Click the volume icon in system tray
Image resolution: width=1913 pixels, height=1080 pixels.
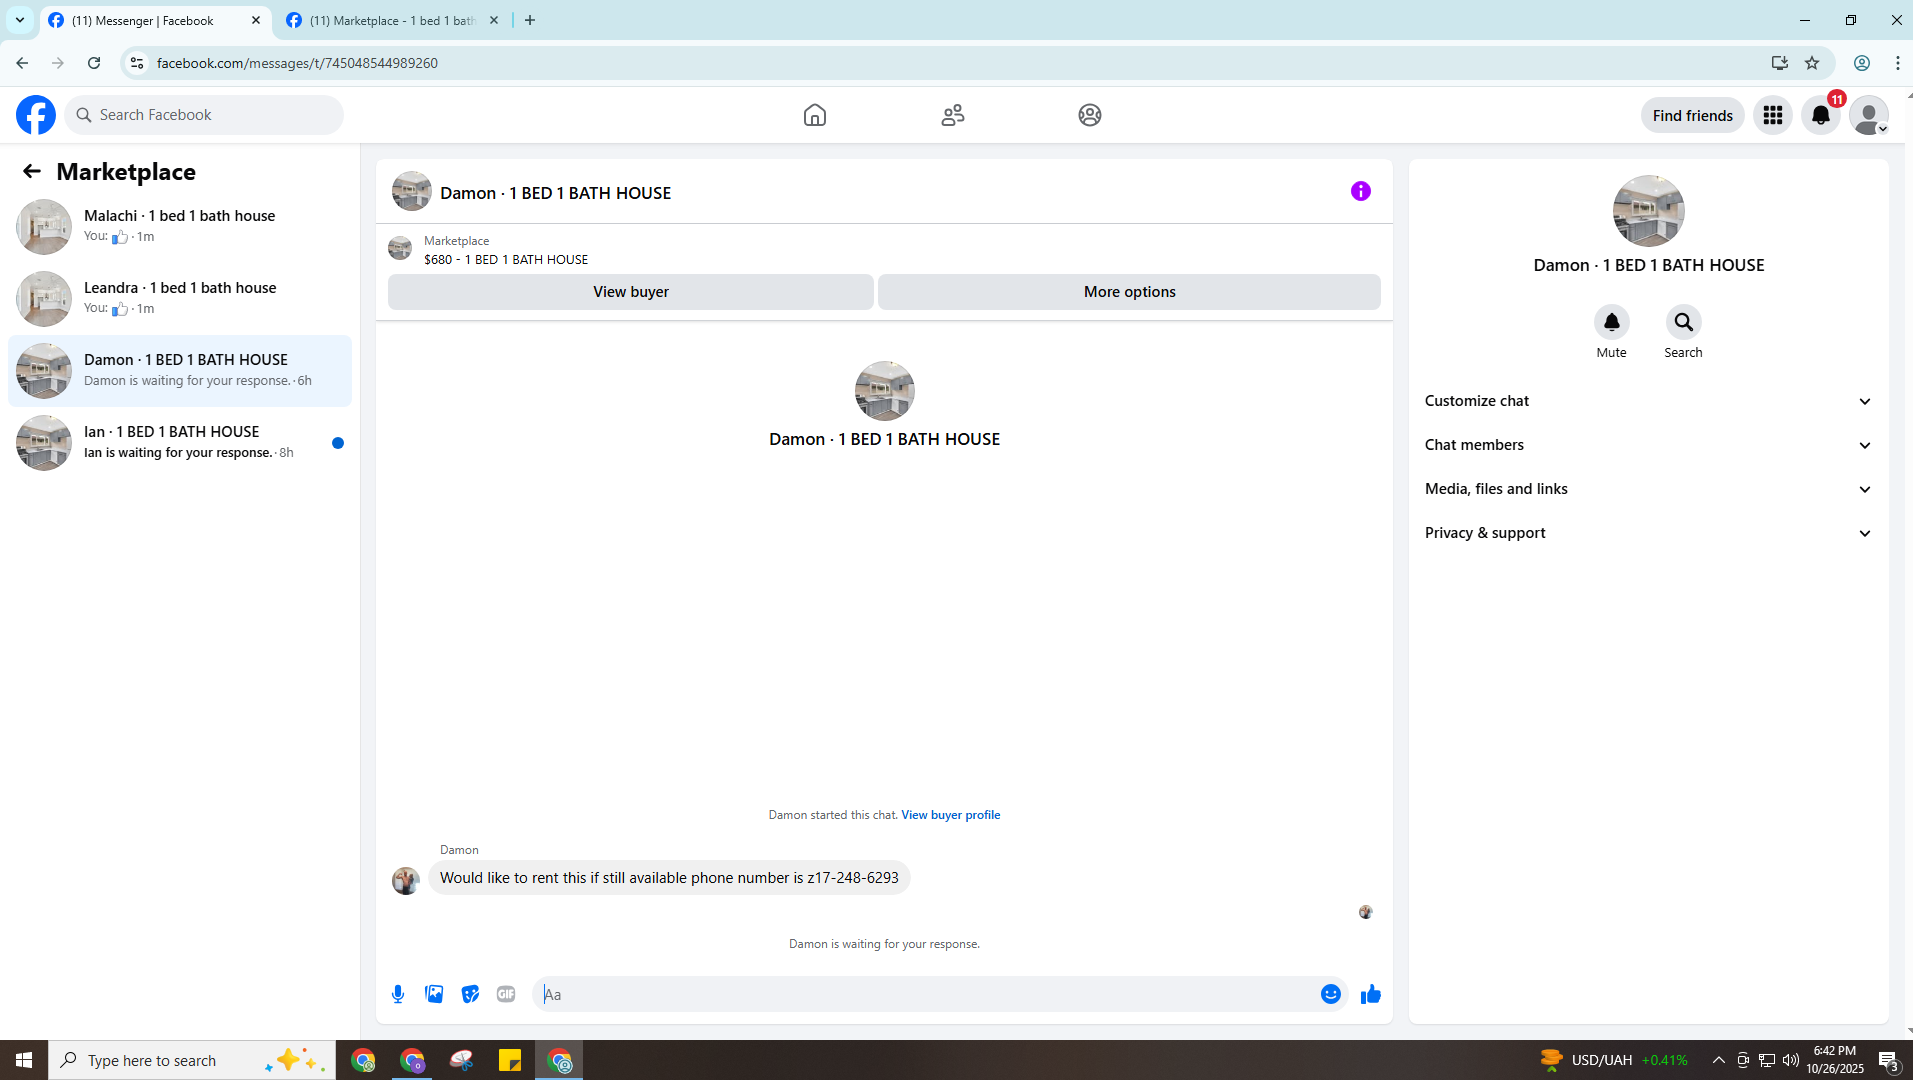[x=1791, y=1060]
